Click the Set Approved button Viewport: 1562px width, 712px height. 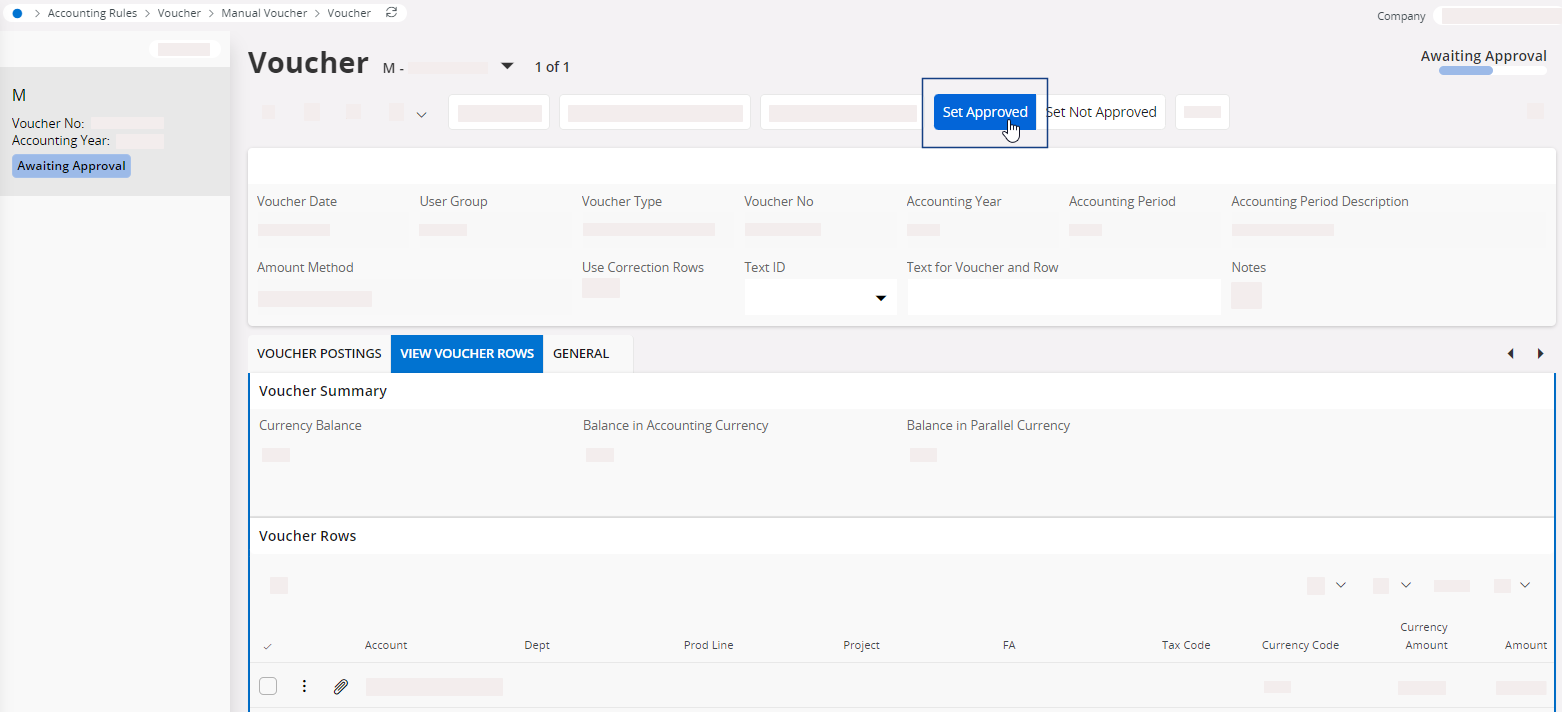coord(984,112)
